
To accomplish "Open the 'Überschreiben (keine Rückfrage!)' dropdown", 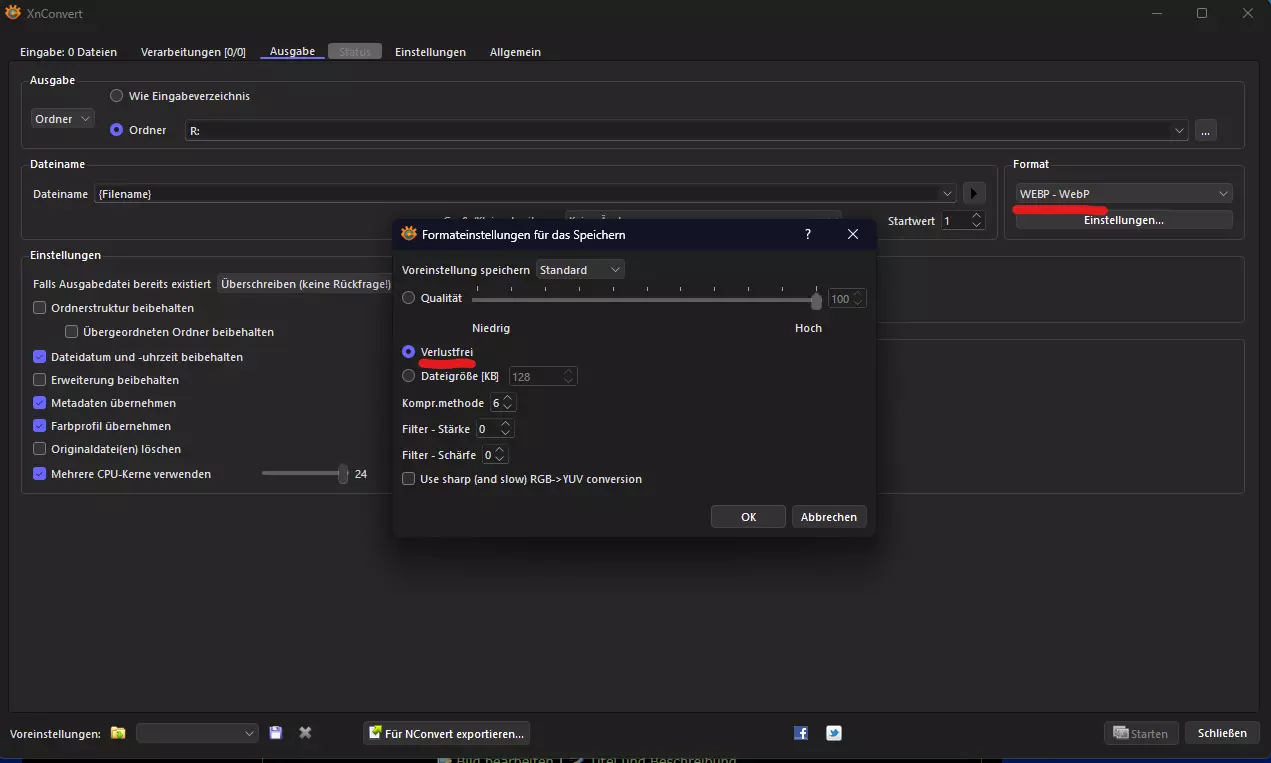I will tap(306, 284).
